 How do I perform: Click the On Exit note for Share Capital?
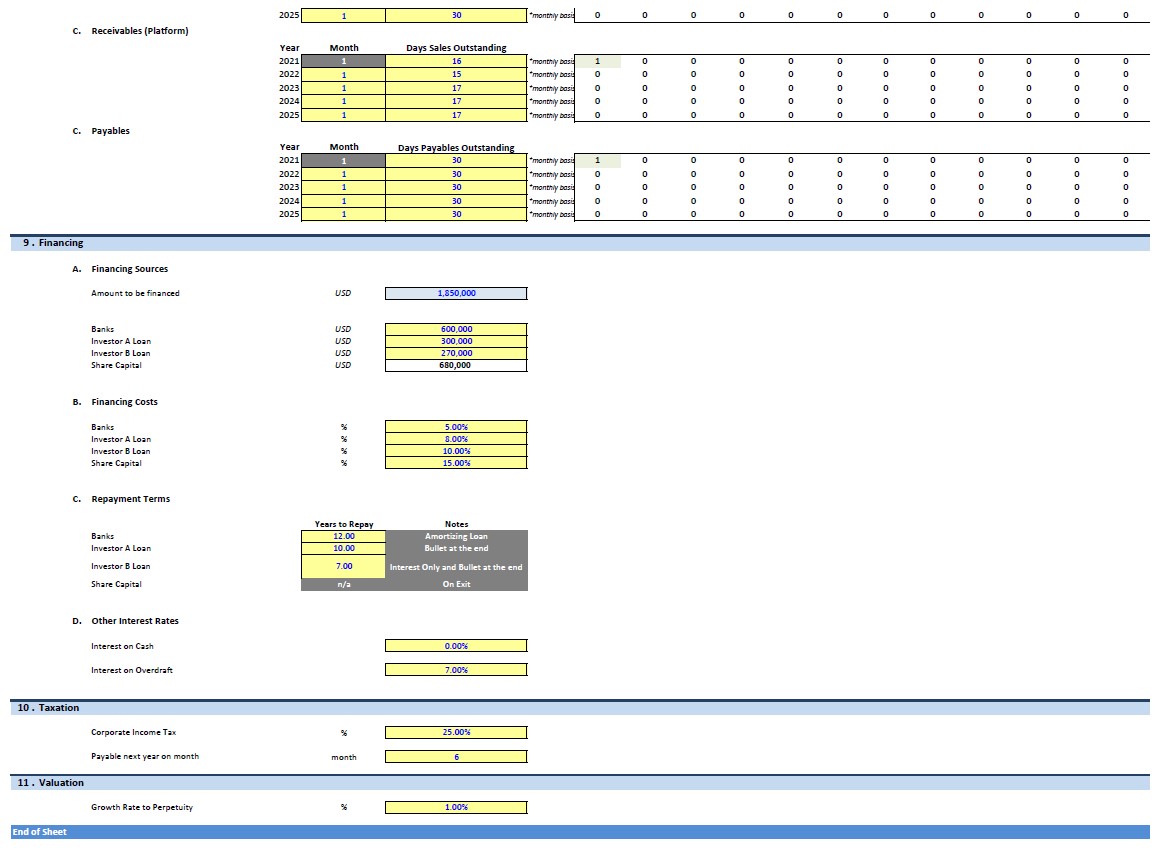(456, 584)
